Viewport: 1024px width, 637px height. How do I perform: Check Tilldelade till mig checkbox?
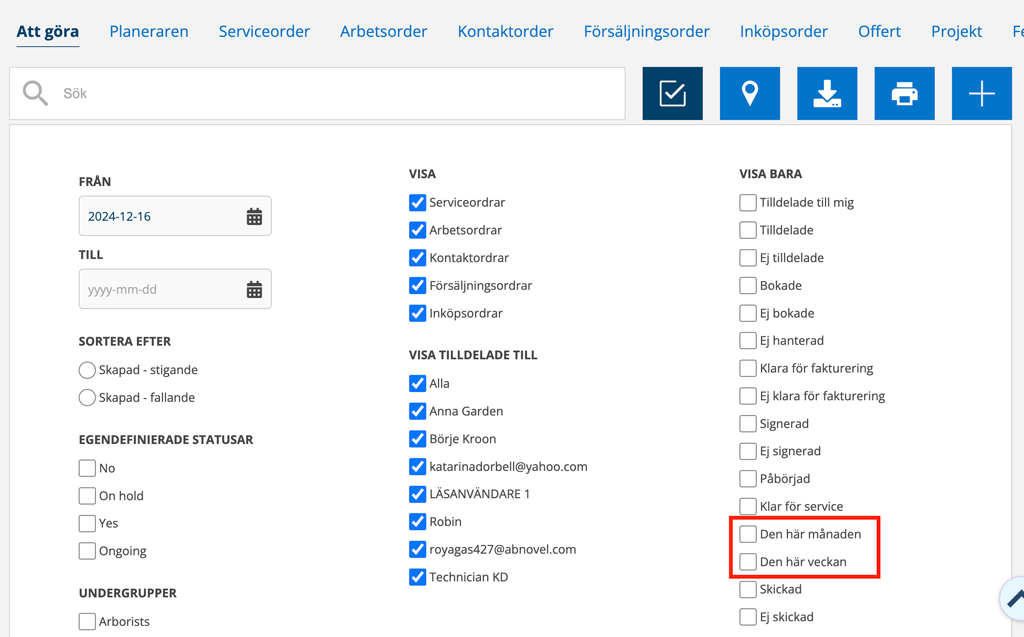coord(748,203)
